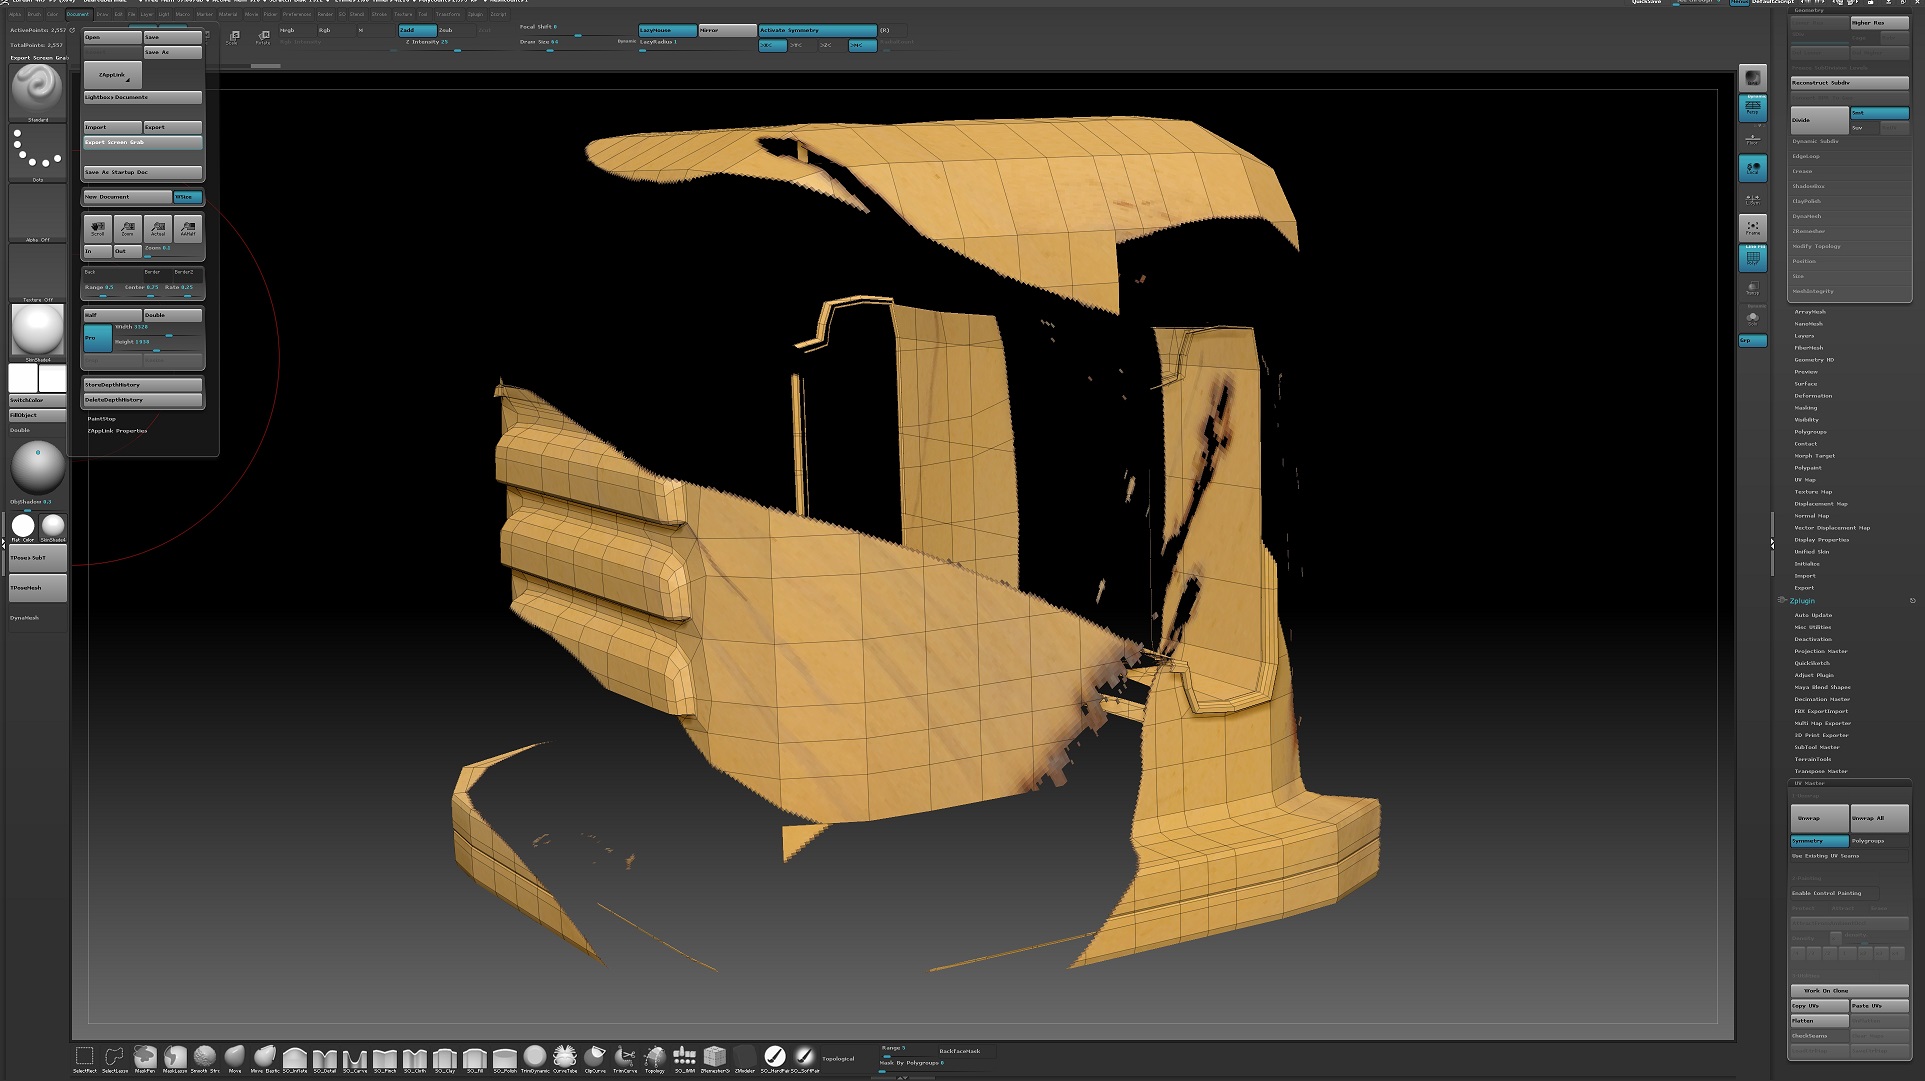The width and height of the screenshot is (1925, 1081).
Task: Select the CurveTube brush
Action: (565, 1058)
